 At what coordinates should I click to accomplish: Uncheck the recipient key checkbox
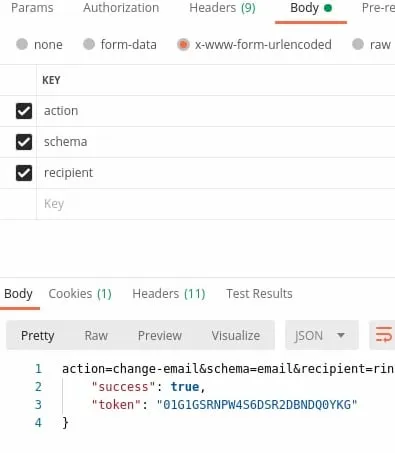point(24,173)
